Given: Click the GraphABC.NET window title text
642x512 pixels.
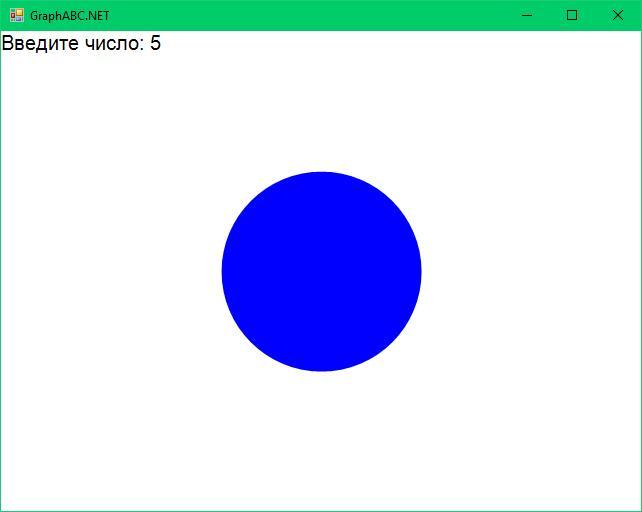Looking at the screenshot, I should point(70,16).
